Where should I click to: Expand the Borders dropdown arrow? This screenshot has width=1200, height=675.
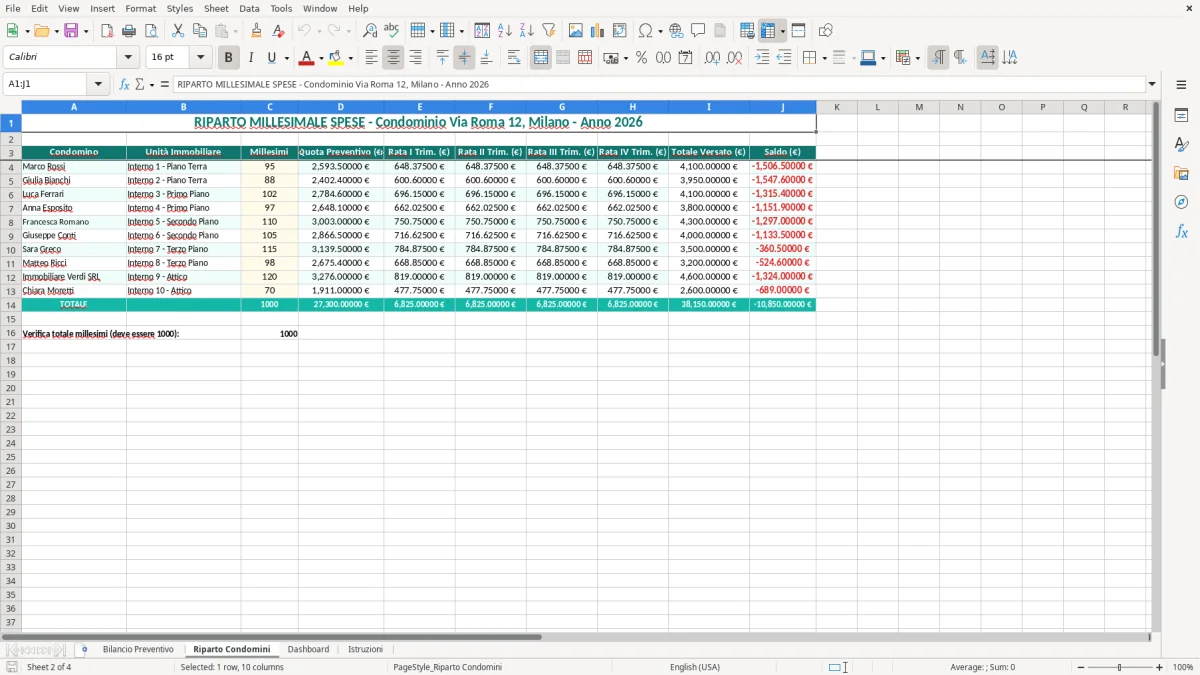click(824, 58)
